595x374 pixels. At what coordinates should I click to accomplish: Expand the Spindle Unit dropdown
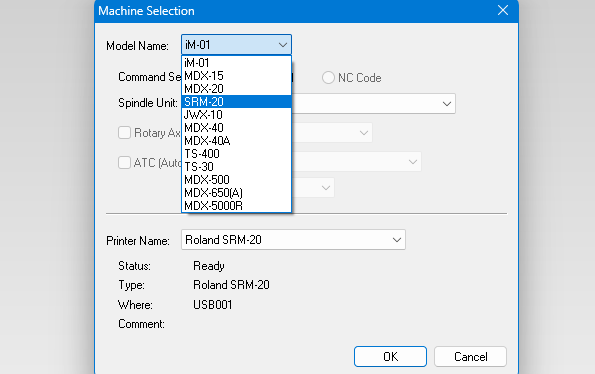click(x=447, y=104)
